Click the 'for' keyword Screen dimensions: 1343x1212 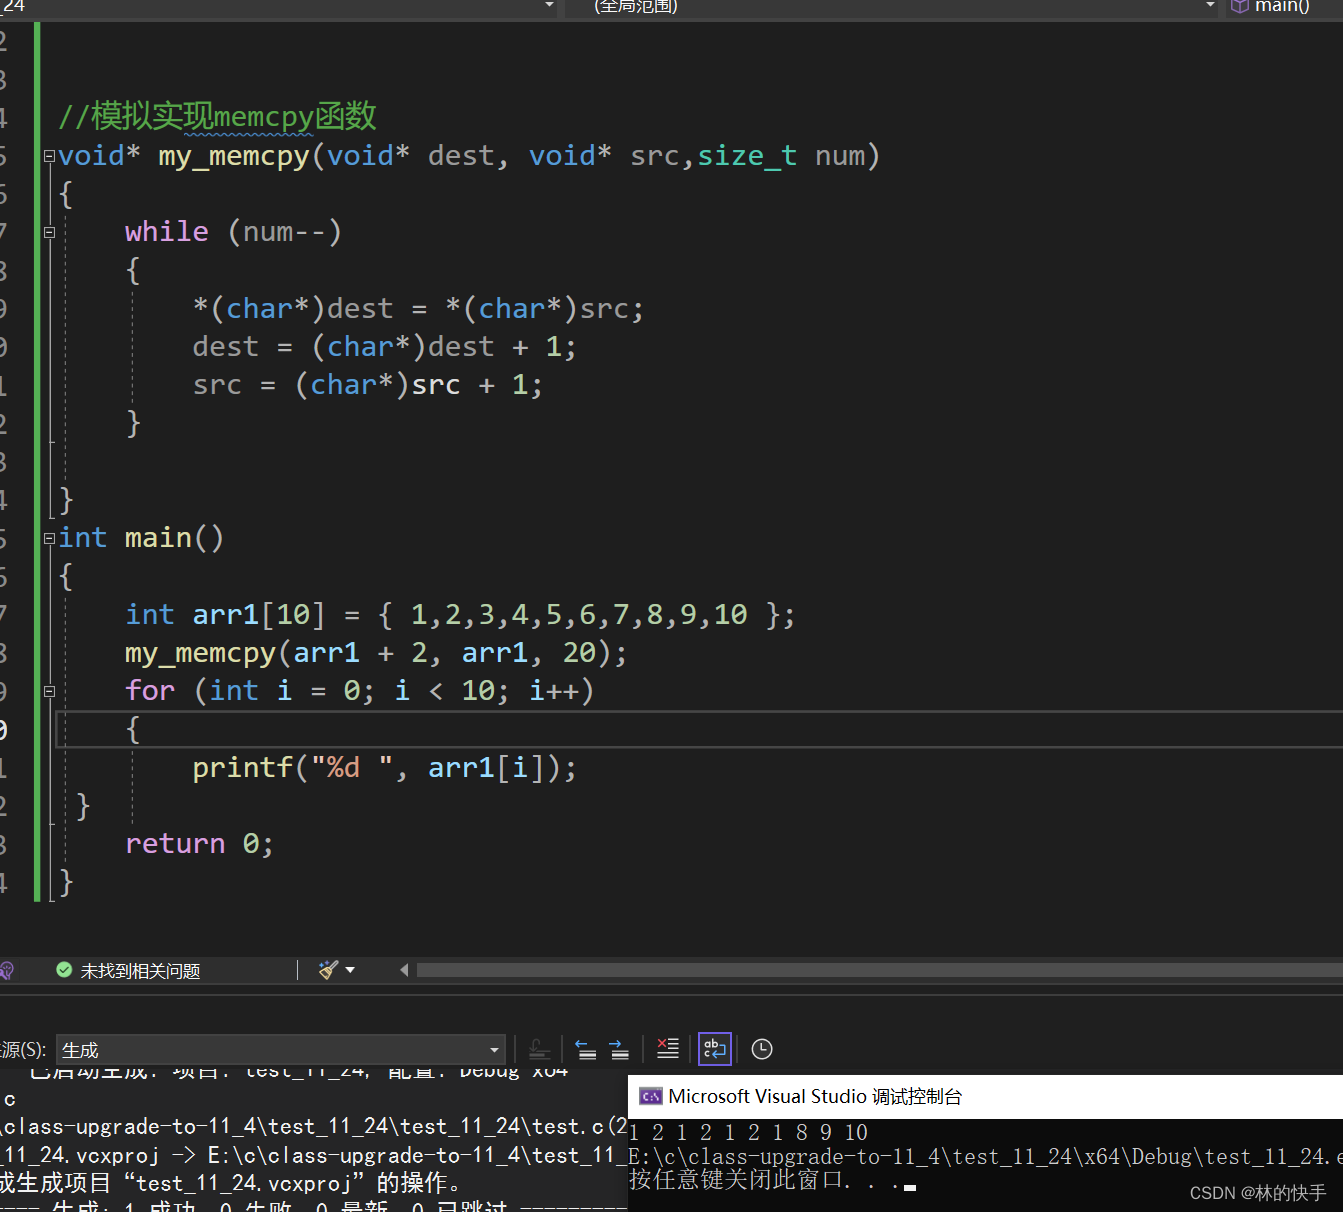pyautogui.click(x=150, y=691)
